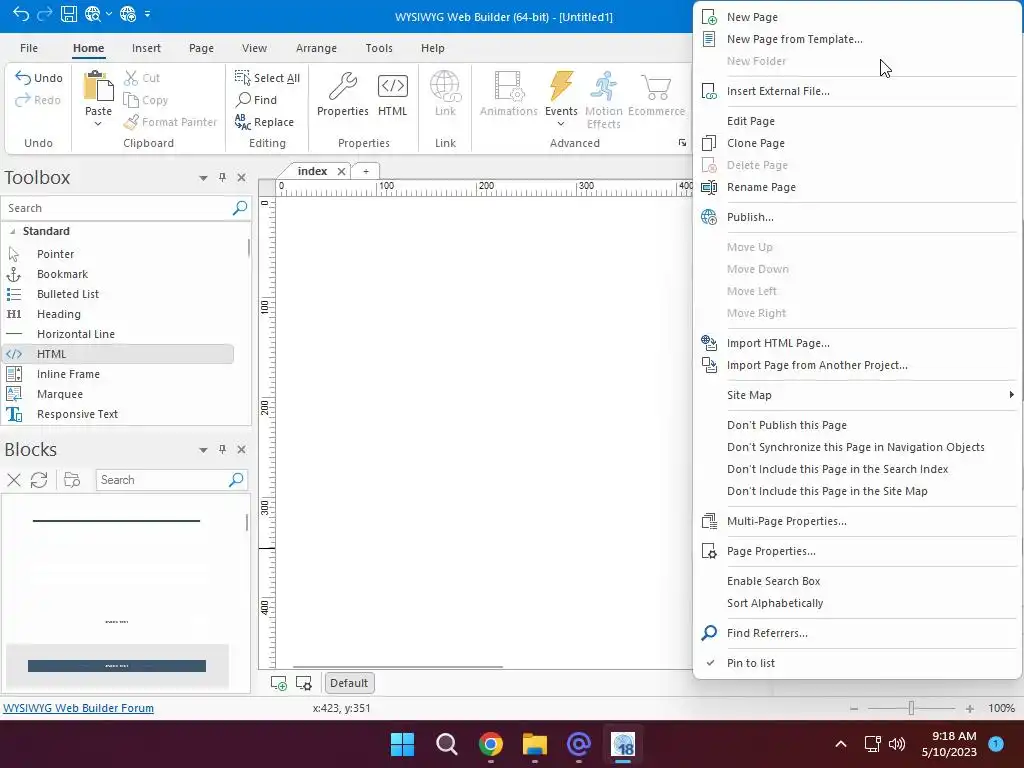Open the Advanced group dialog launcher
The image size is (1024, 768).
point(682,143)
